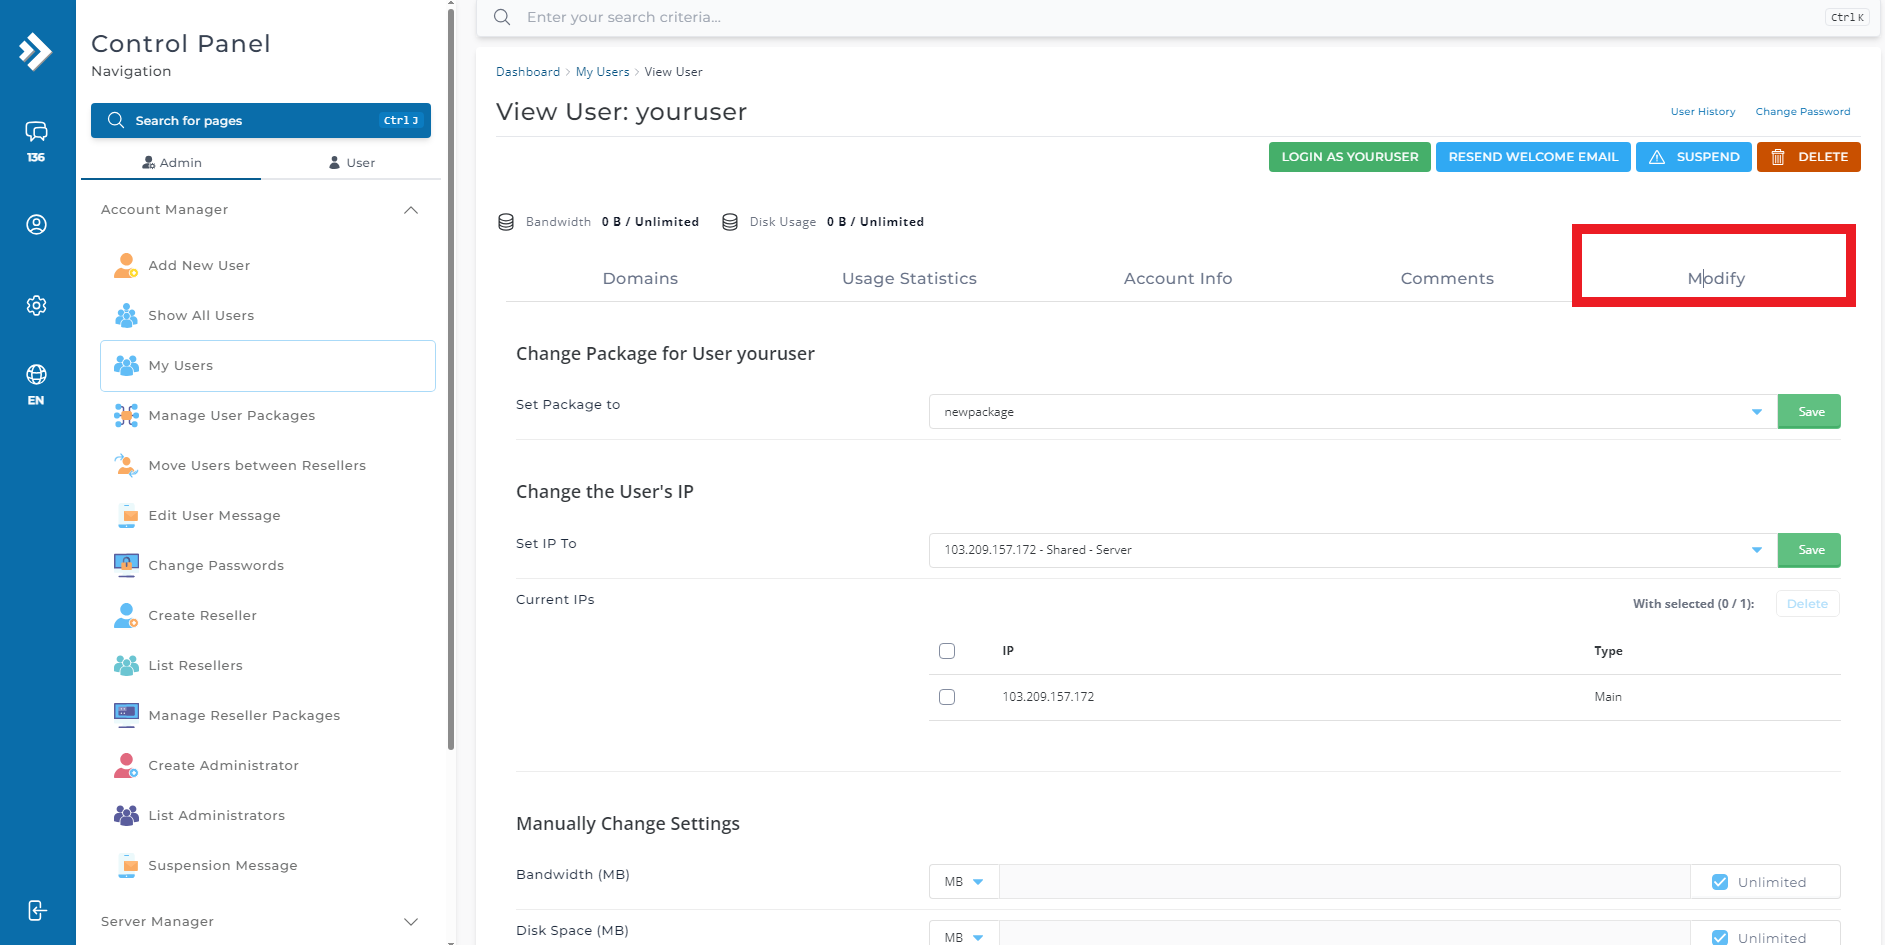Click the Bandwidth database icon

click(x=506, y=222)
